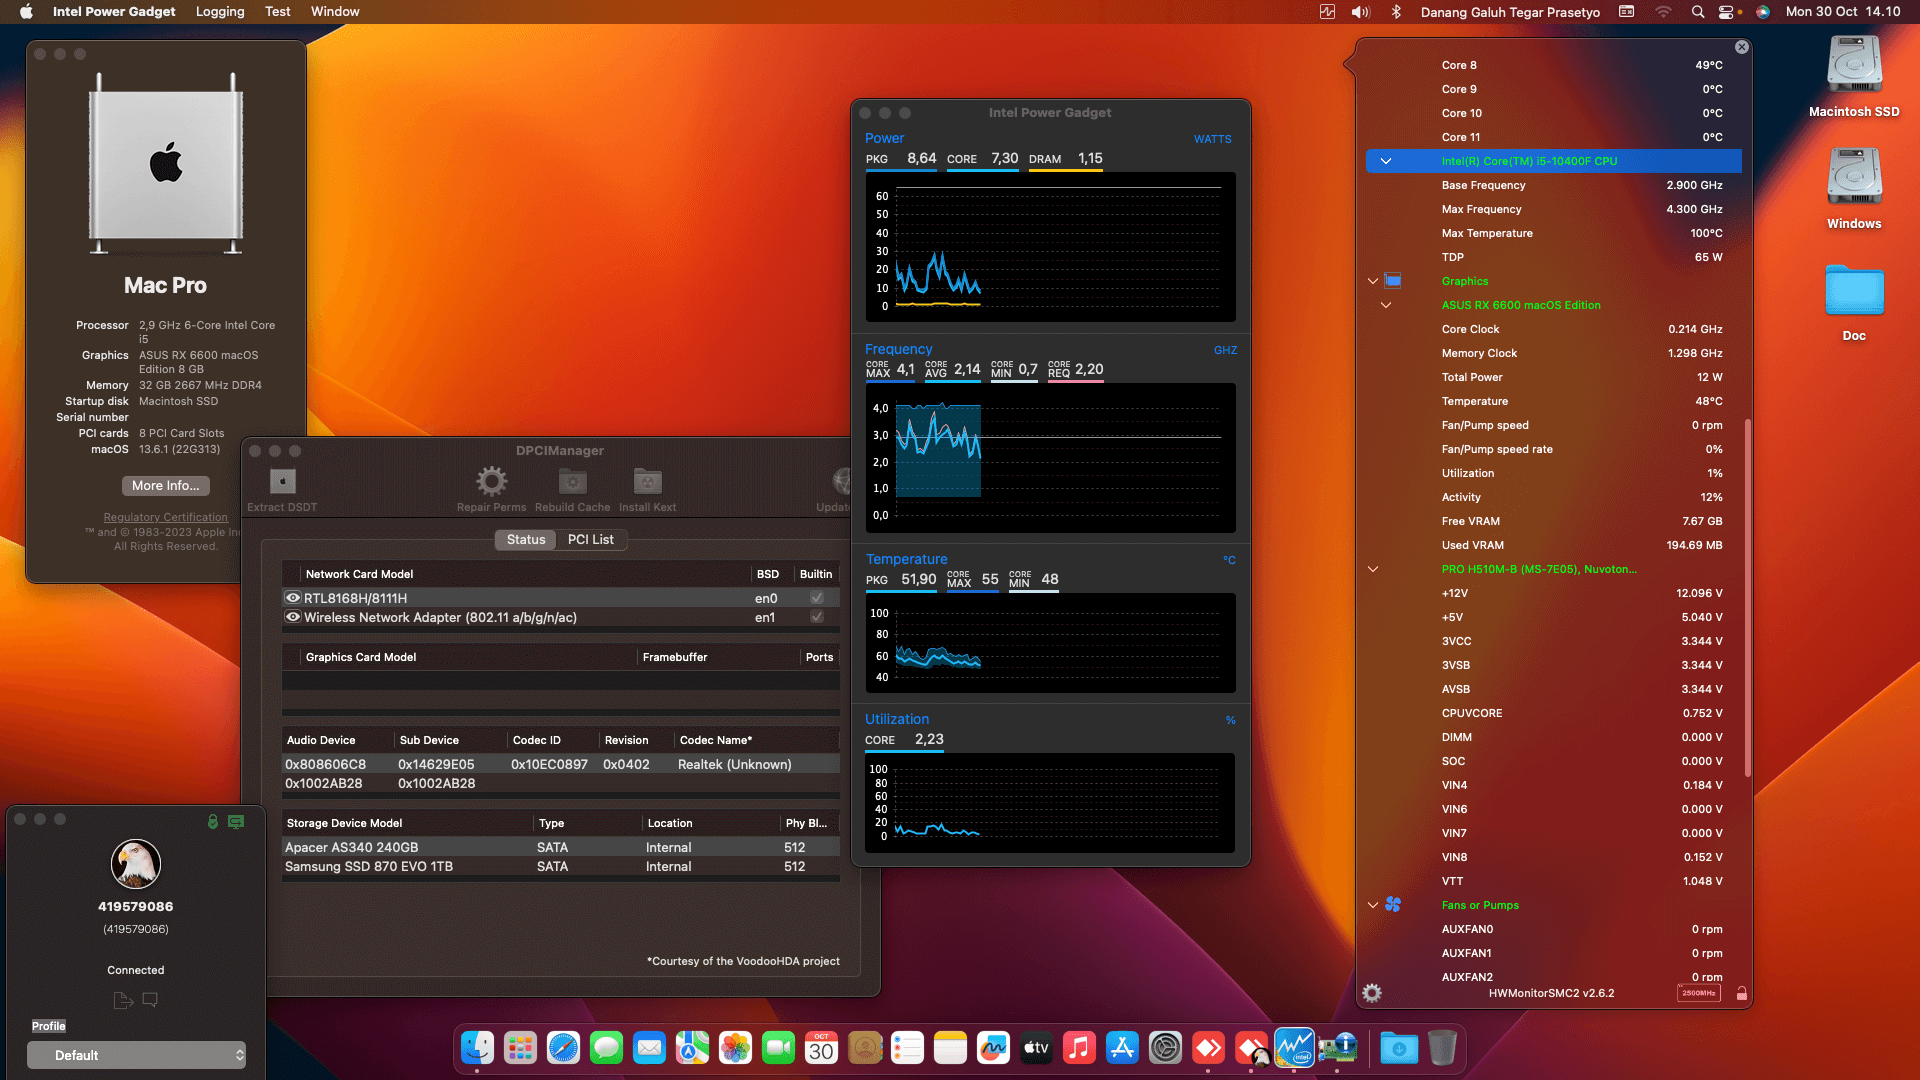Open the Window menu
This screenshot has width=1920, height=1080.
click(x=335, y=12)
